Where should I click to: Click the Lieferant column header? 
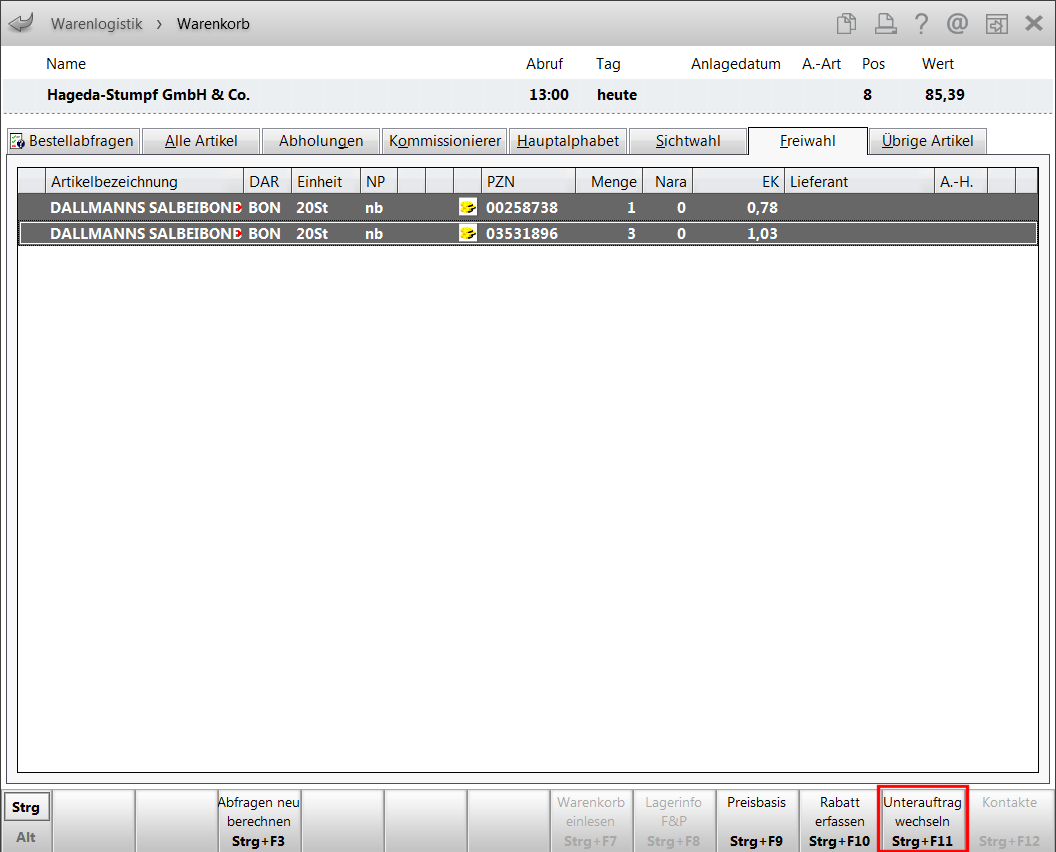click(x=859, y=181)
